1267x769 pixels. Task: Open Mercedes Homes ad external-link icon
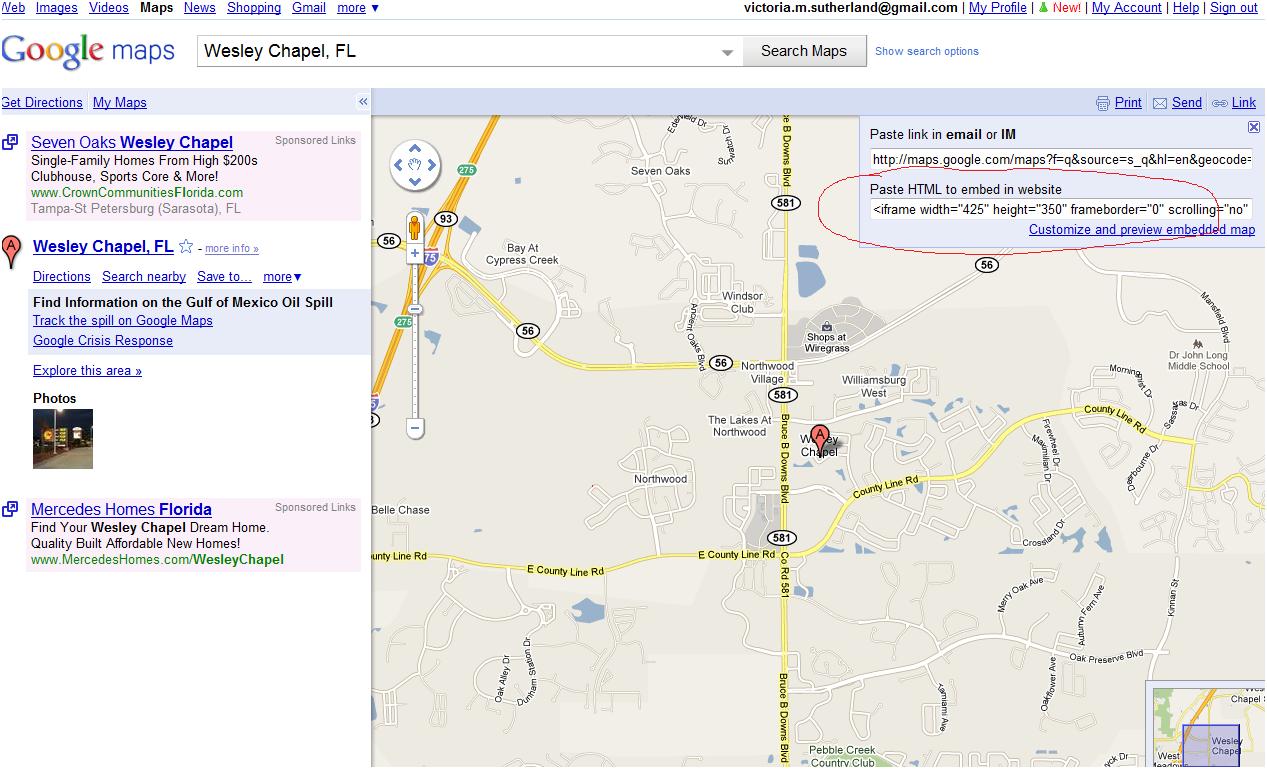point(10,509)
